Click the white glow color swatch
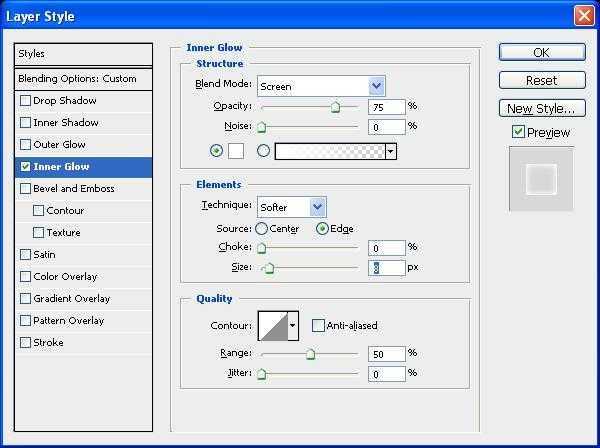Screen dimensions: 600x448 236,151
